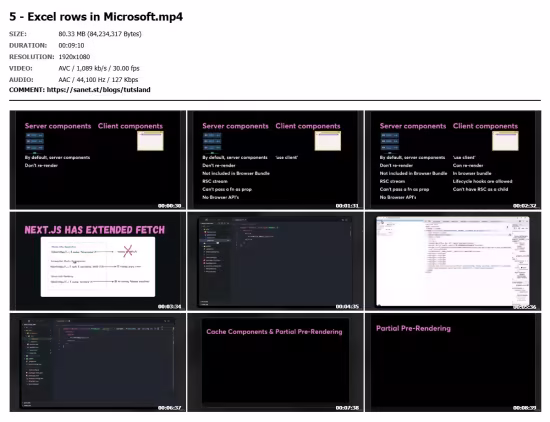Click the sanet.st/blogs/tutsland comment link
Viewport: 550px width, 422px height.
(x=99, y=90)
